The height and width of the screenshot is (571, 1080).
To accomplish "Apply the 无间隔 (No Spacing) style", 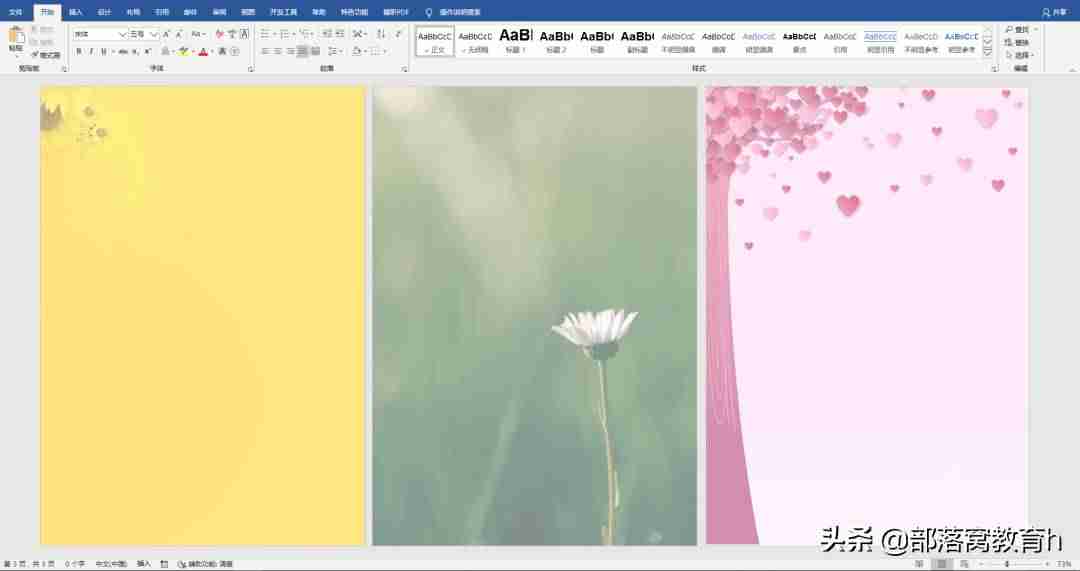I will pyautogui.click(x=475, y=41).
